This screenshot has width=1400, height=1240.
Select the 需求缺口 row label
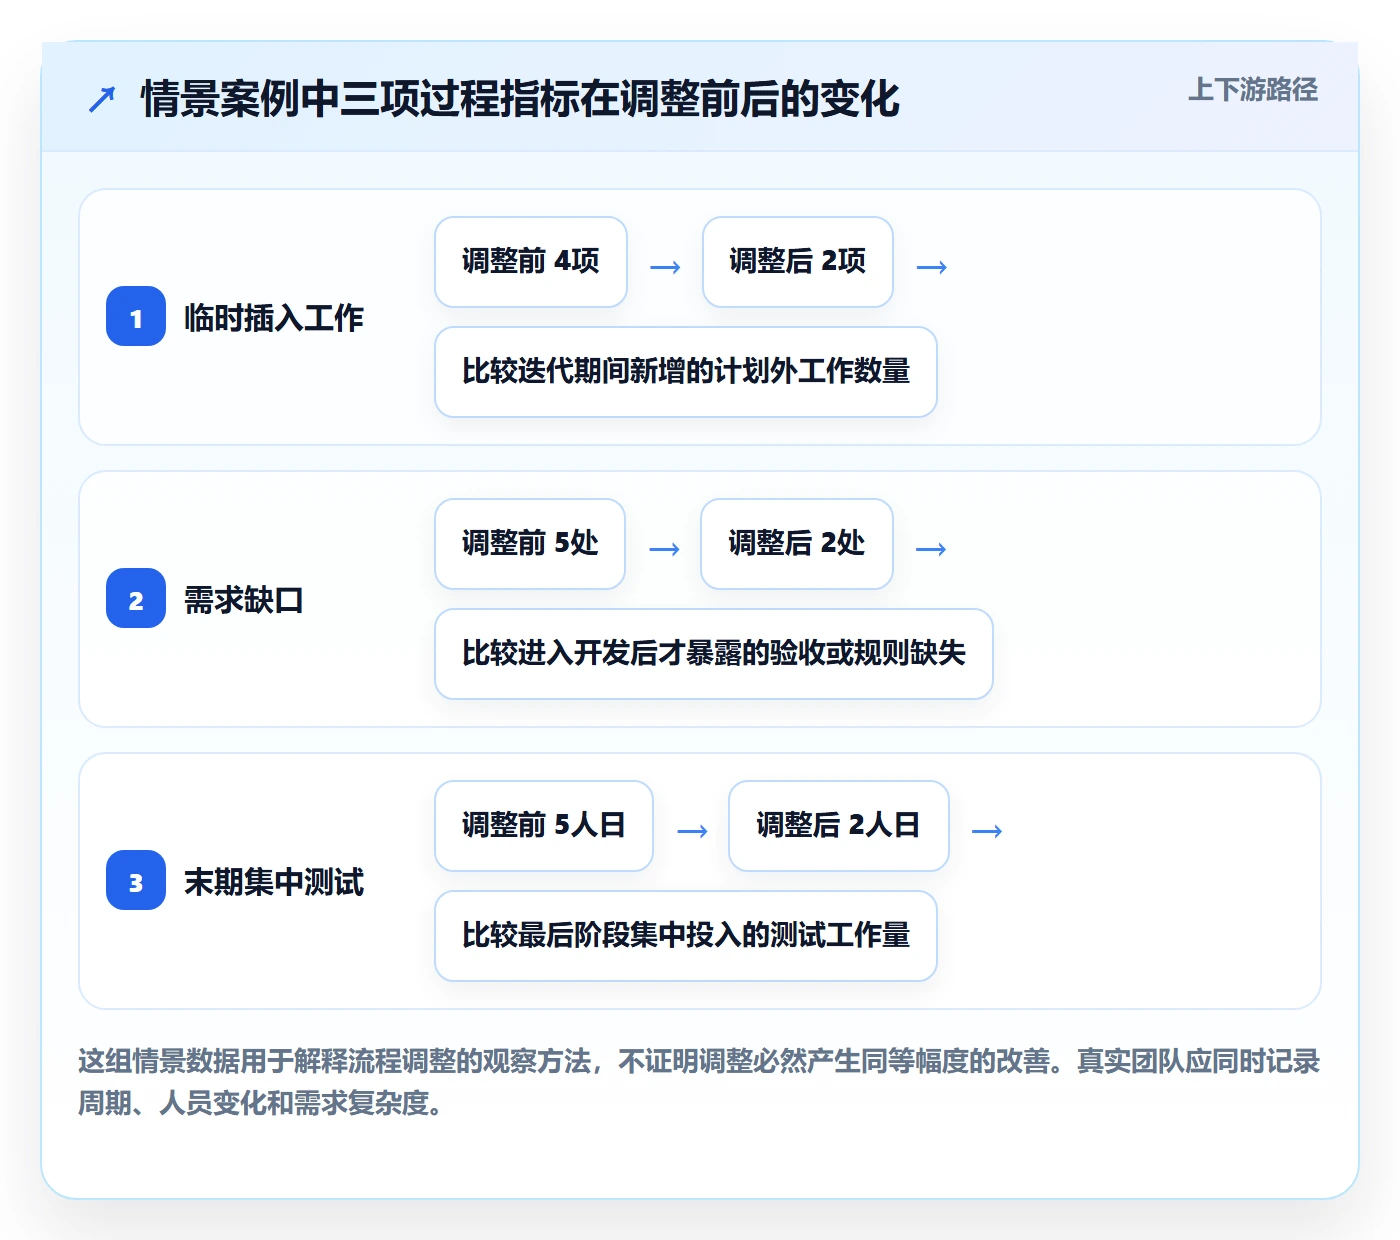(244, 600)
